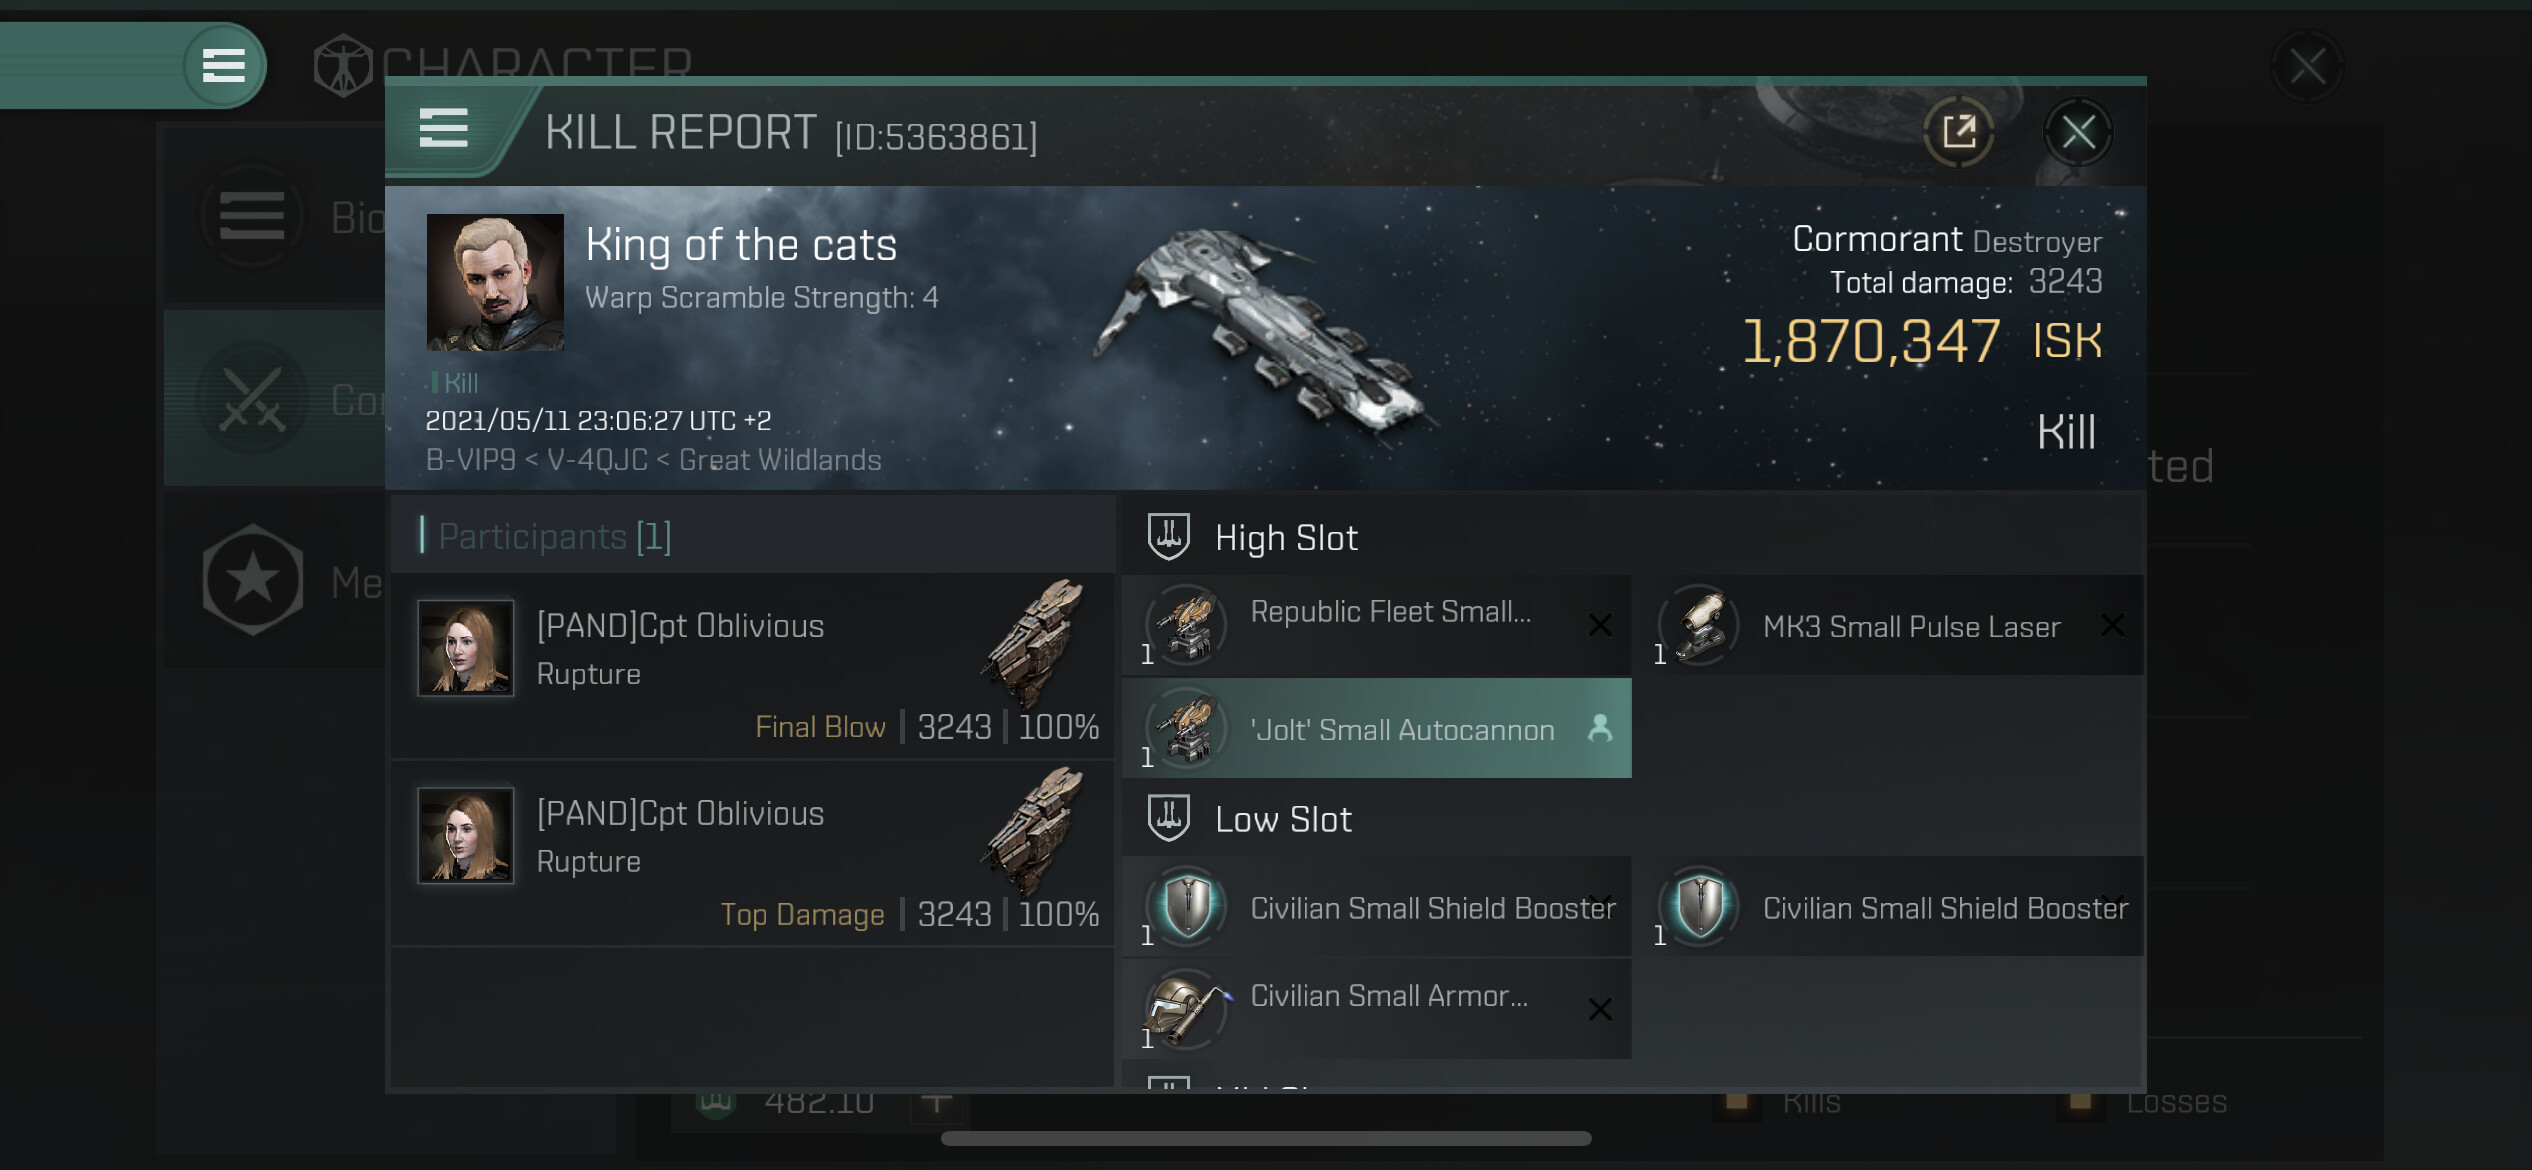Click the share kill report icon
The image size is (2532, 1170).
click(1958, 132)
